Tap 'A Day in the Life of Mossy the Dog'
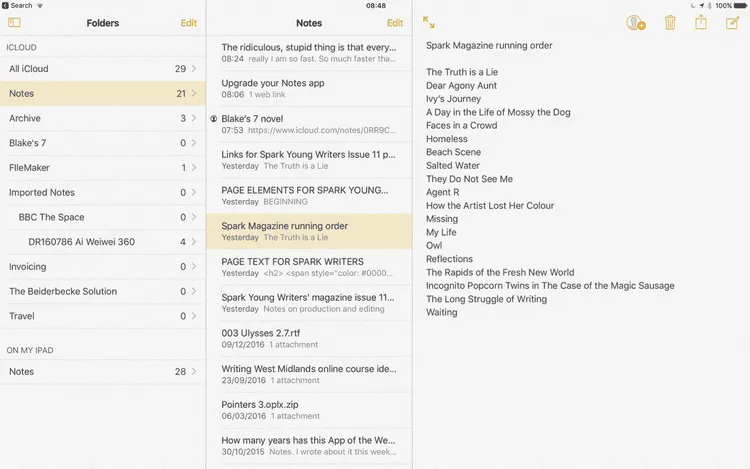The width and height of the screenshot is (750, 469). tap(498, 112)
